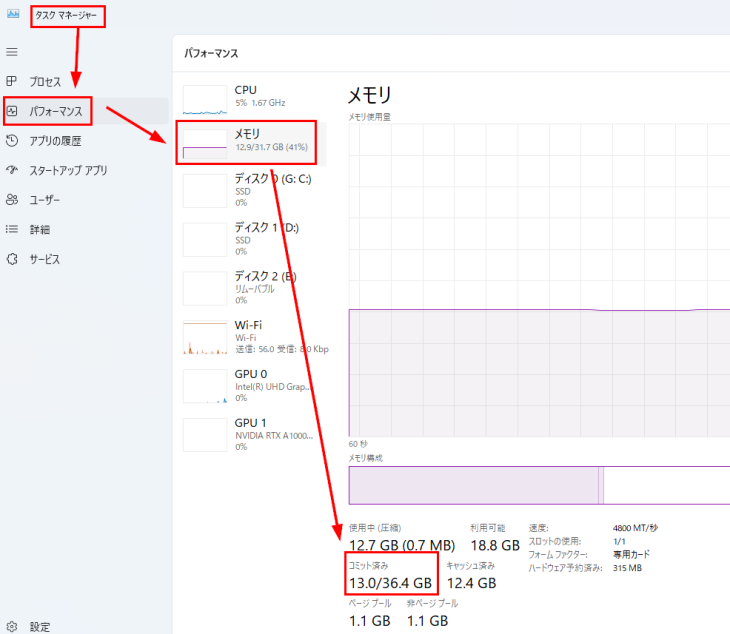Click the 設定 gear icon
Image resolution: width=730 pixels, height=634 pixels.
12,627
